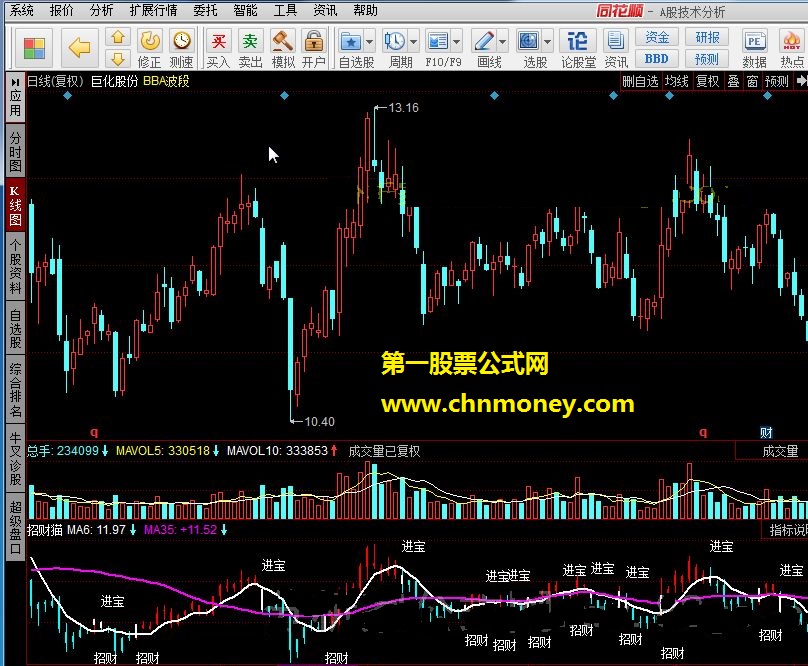The image size is (808, 666).
Task: Click the BBD button
Action: pos(656,59)
